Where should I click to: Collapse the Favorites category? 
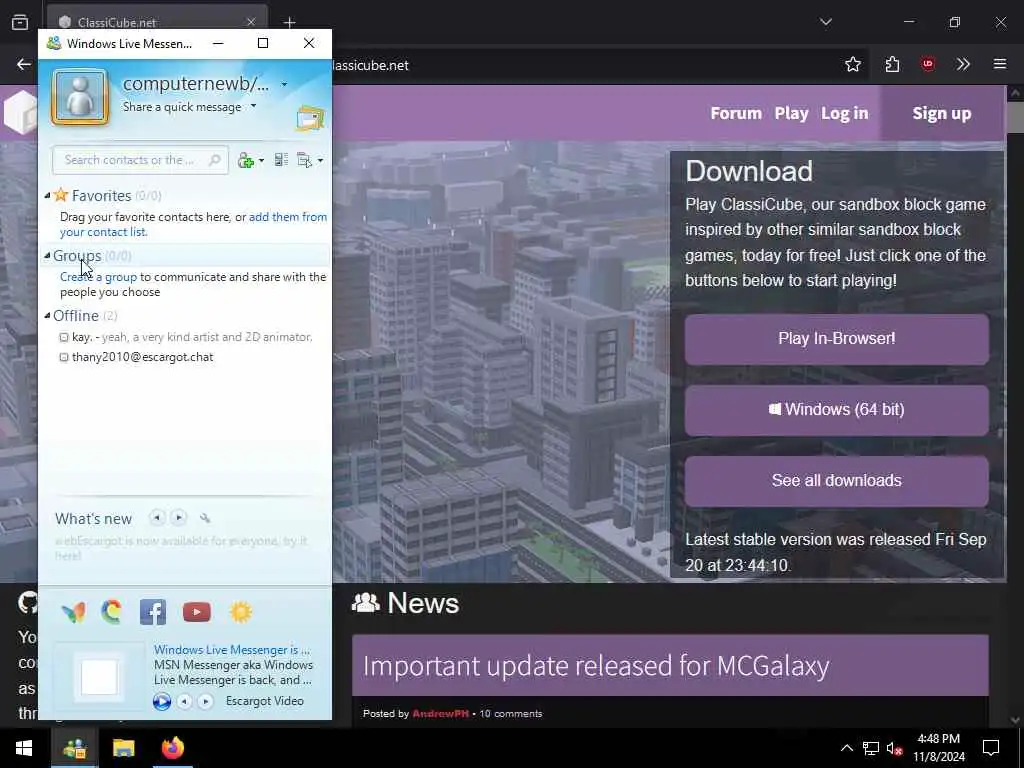tap(47, 195)
